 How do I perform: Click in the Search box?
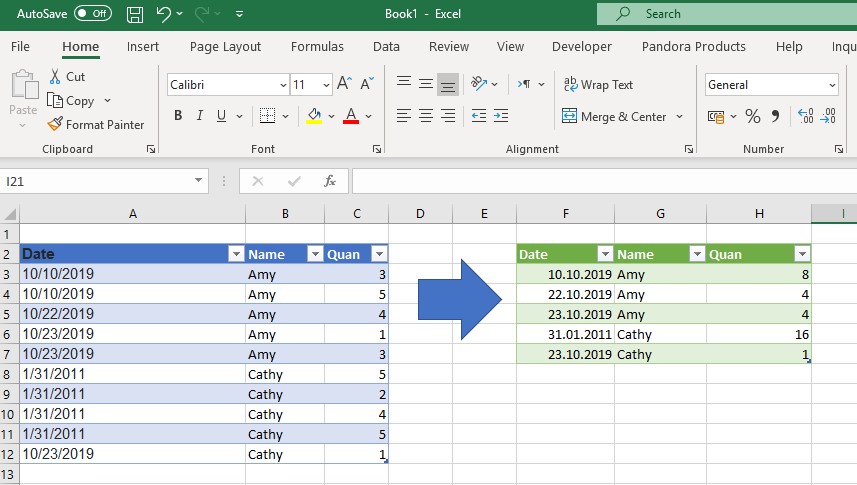pyautogui.click(x=727, y=14)
